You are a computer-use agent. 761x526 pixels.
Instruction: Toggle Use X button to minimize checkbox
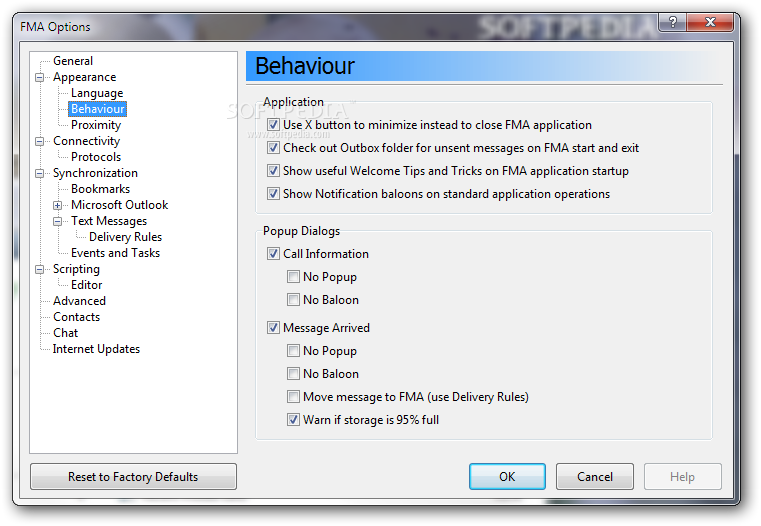click(273, 125)
